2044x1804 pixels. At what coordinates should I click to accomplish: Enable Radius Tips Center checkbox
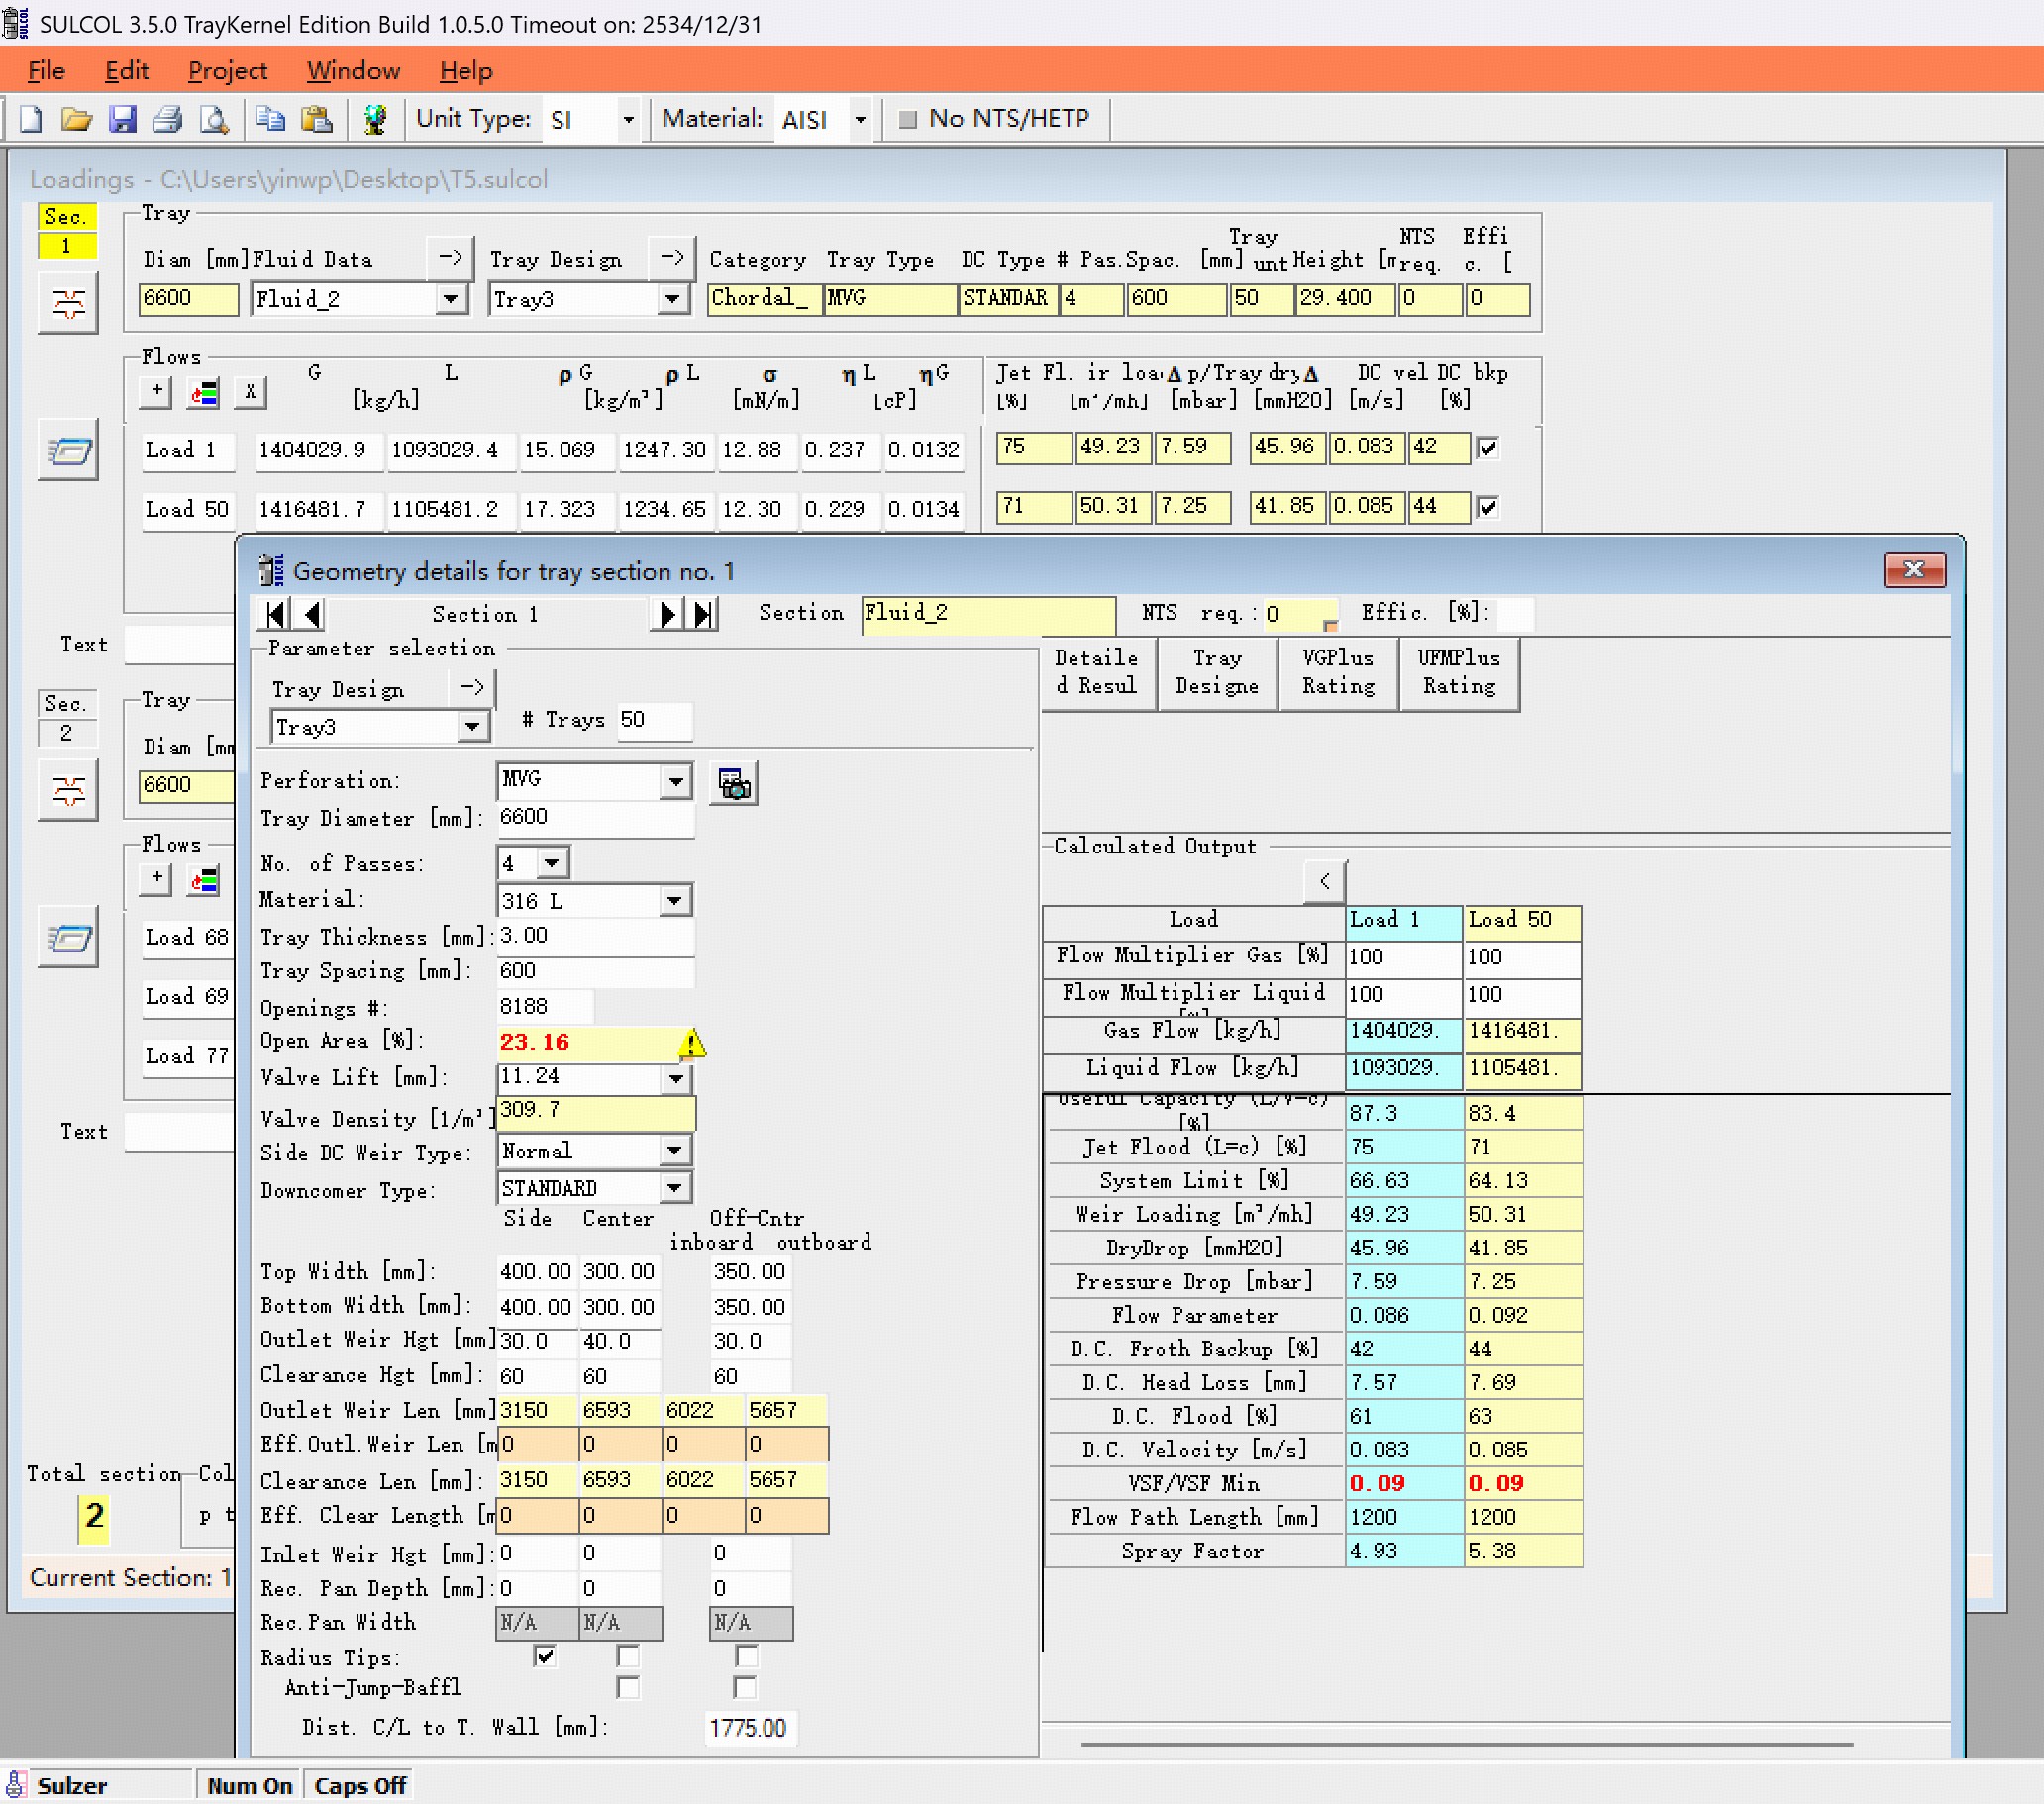[x=628, y=1656]
